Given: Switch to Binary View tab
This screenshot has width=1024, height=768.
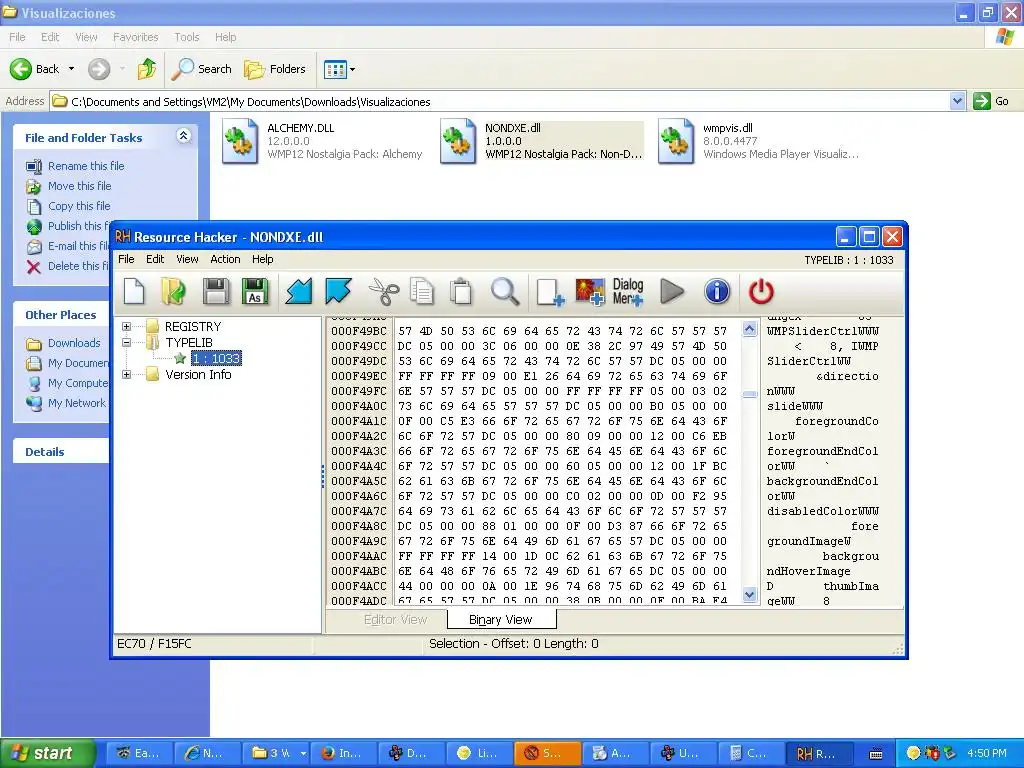Looking at the screenshot, I should 501,619.
